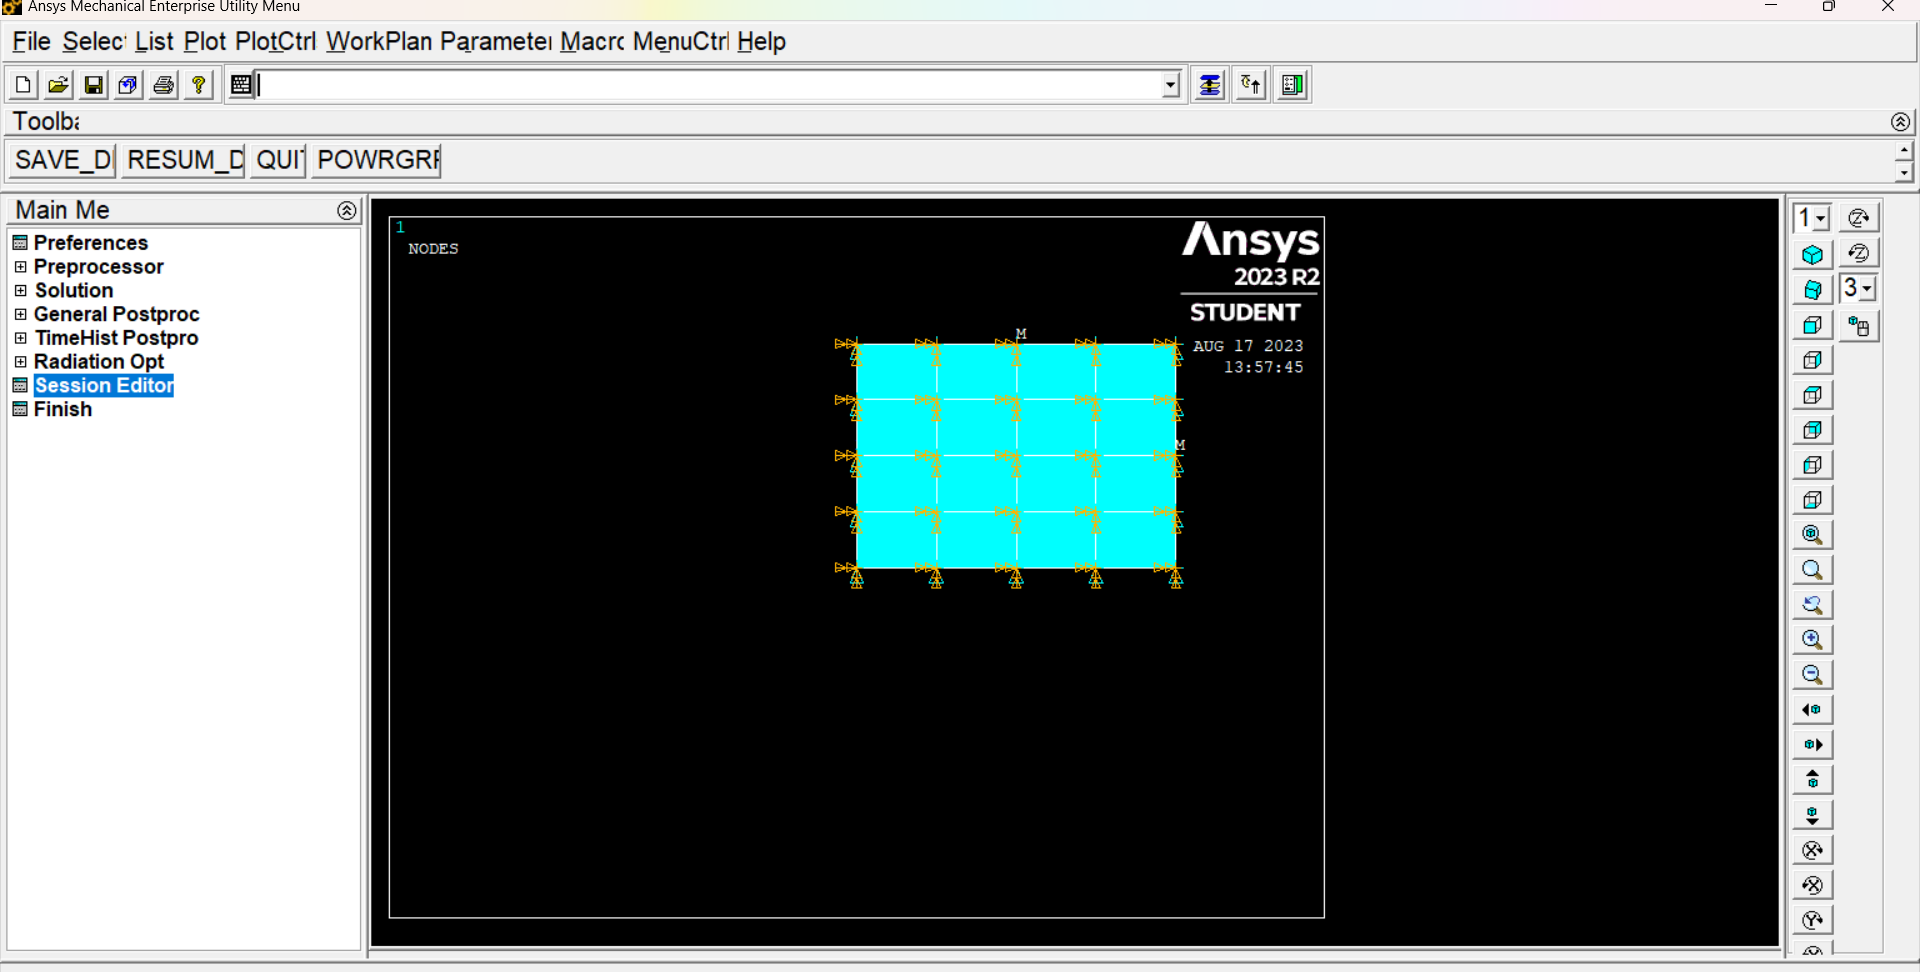The height and width of the screenshot is (972, 1920).
Task: Rotate clockwise about Z axis icon
Action: (x=1858, y=218)
